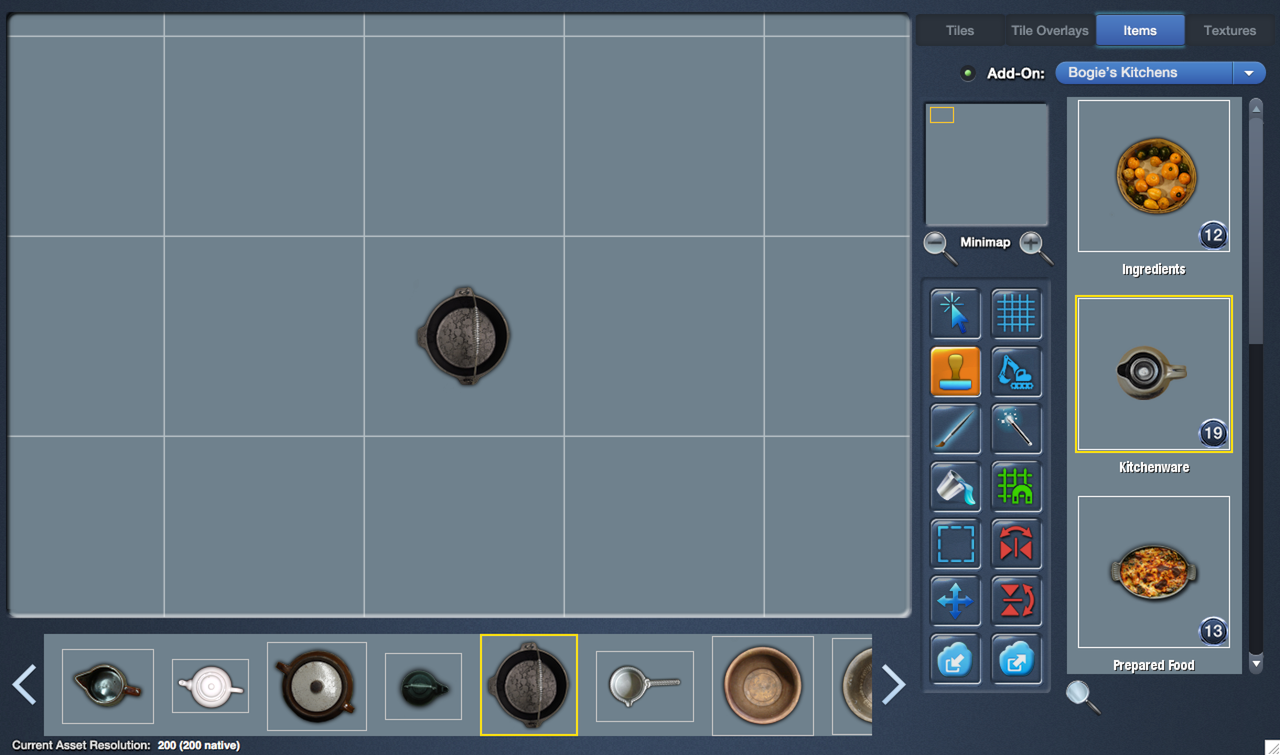The height and width of the screenshot is (755, 1280).
Task: Click the flip horizontal icon
Action: [x=1016, y=544]
